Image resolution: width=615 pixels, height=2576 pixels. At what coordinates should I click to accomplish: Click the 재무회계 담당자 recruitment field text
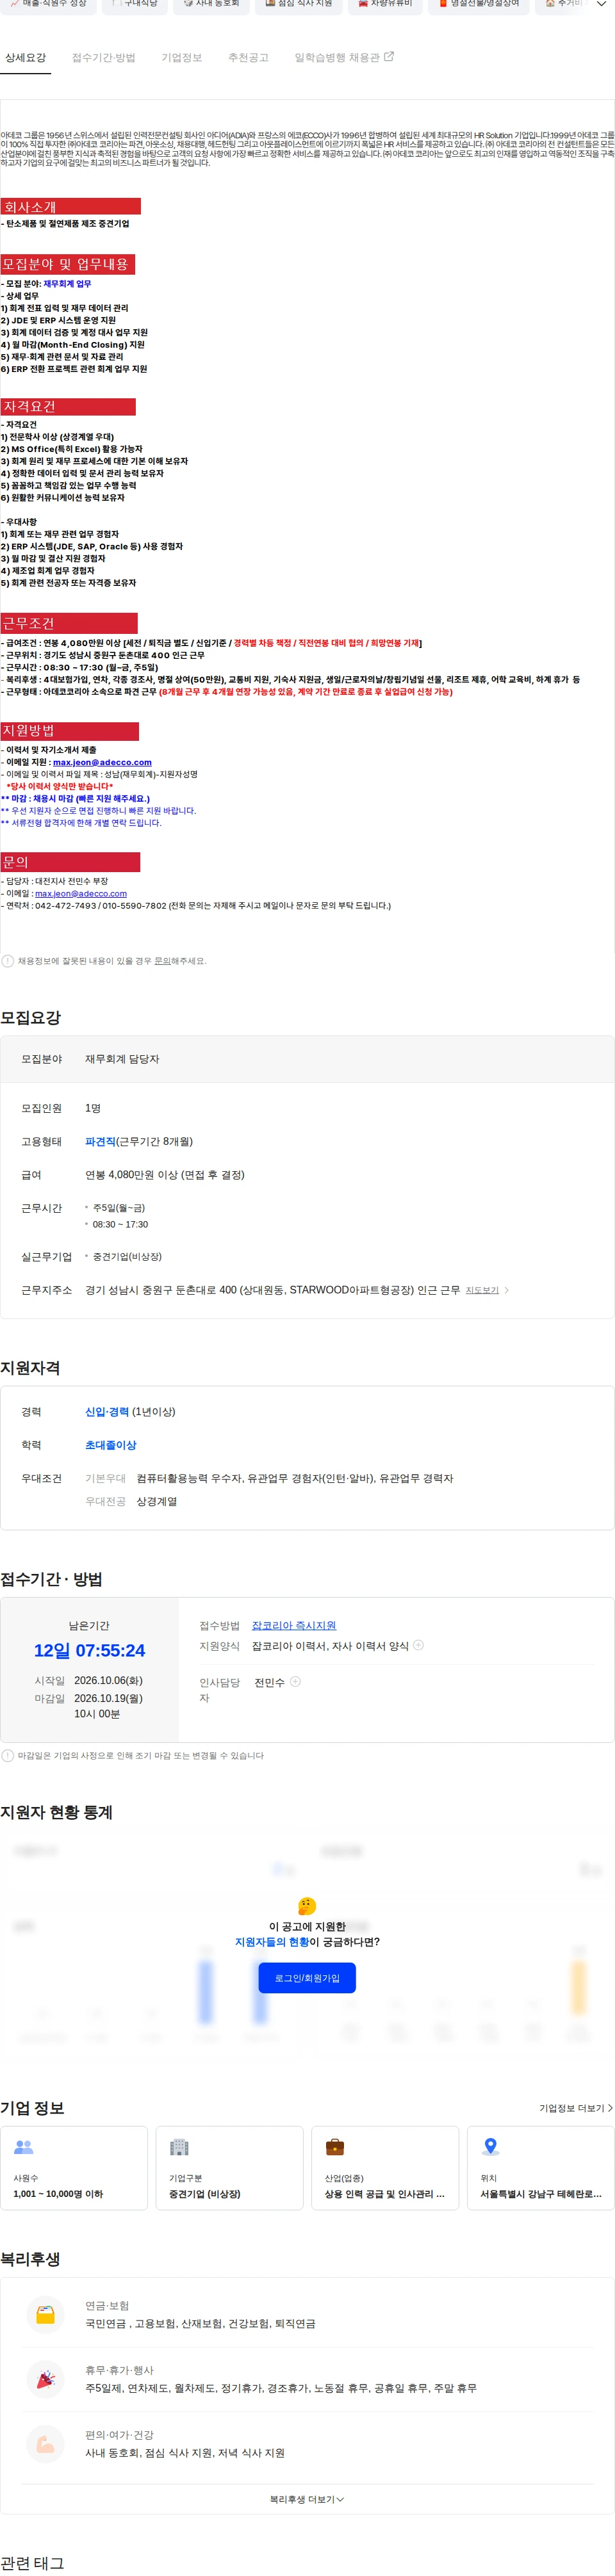(122, 1059)
